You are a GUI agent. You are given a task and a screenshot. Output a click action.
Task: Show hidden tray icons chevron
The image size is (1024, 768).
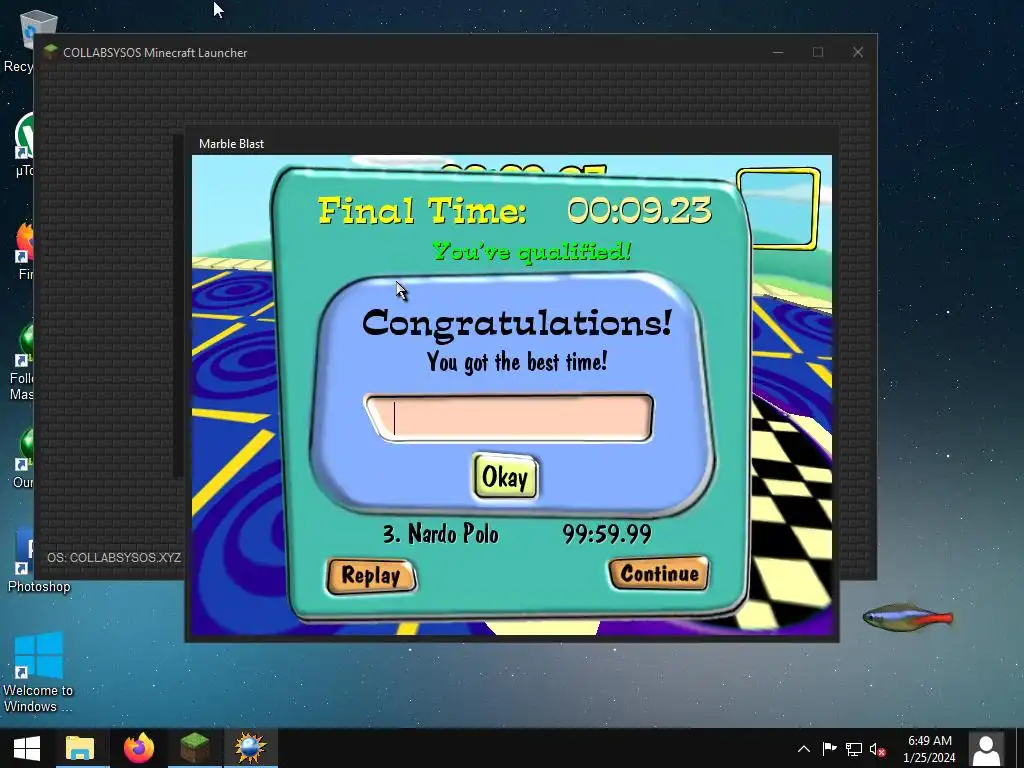tap(804, 749)
